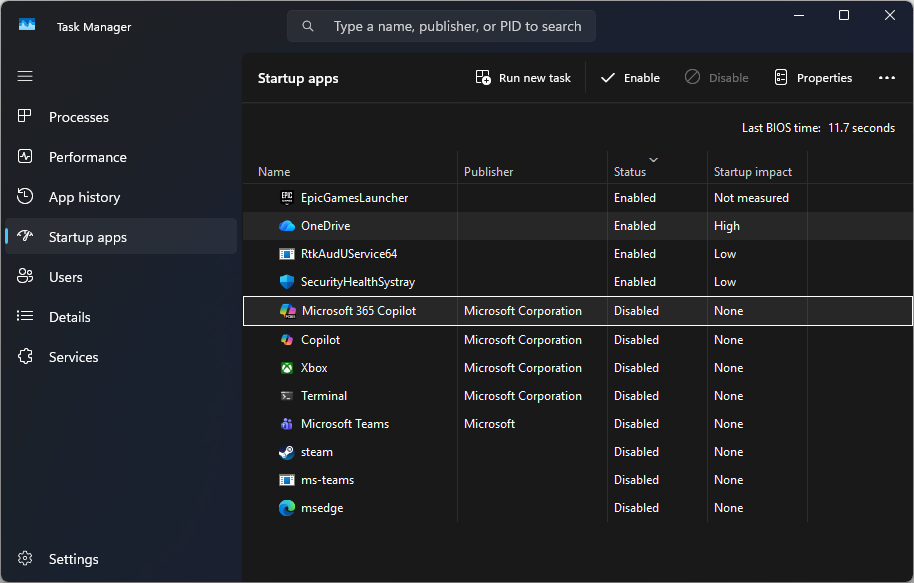Sort by the Status column header
The height and width of the screenshot is (583, 914).
point(630,172)
